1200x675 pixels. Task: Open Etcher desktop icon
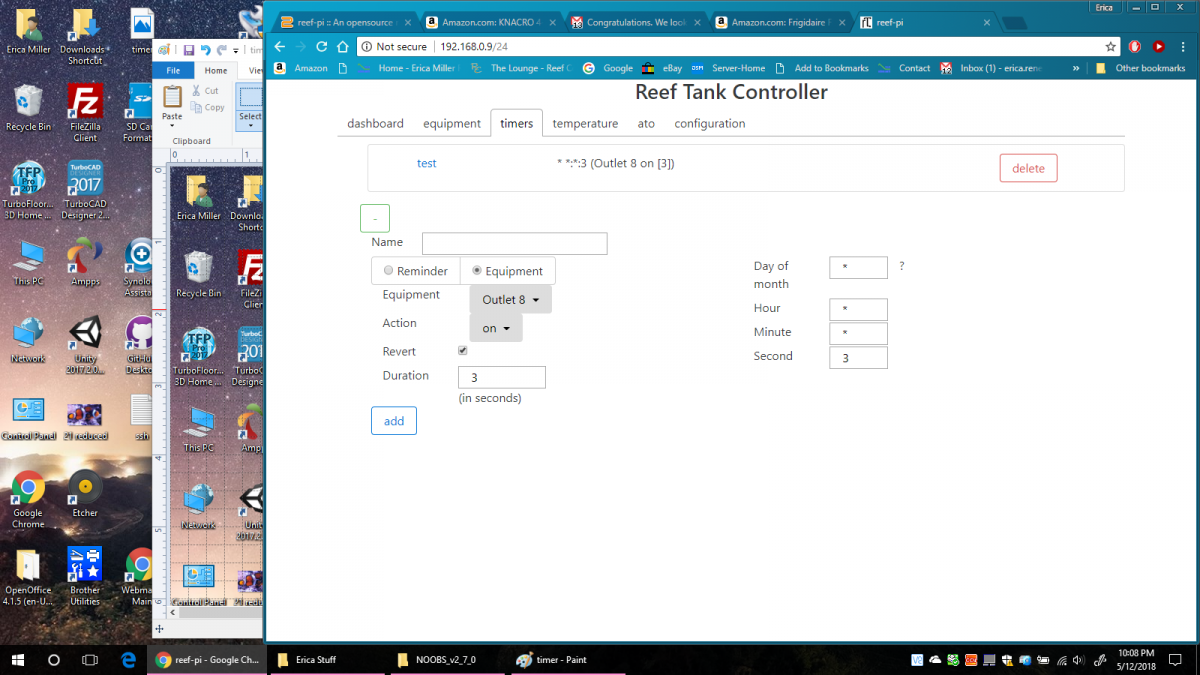tap(85, 494)
